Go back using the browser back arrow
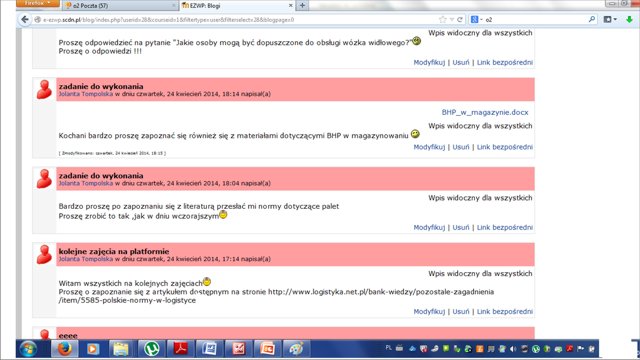Viewport: 640px width, 360px height. [x=25, y=19]
